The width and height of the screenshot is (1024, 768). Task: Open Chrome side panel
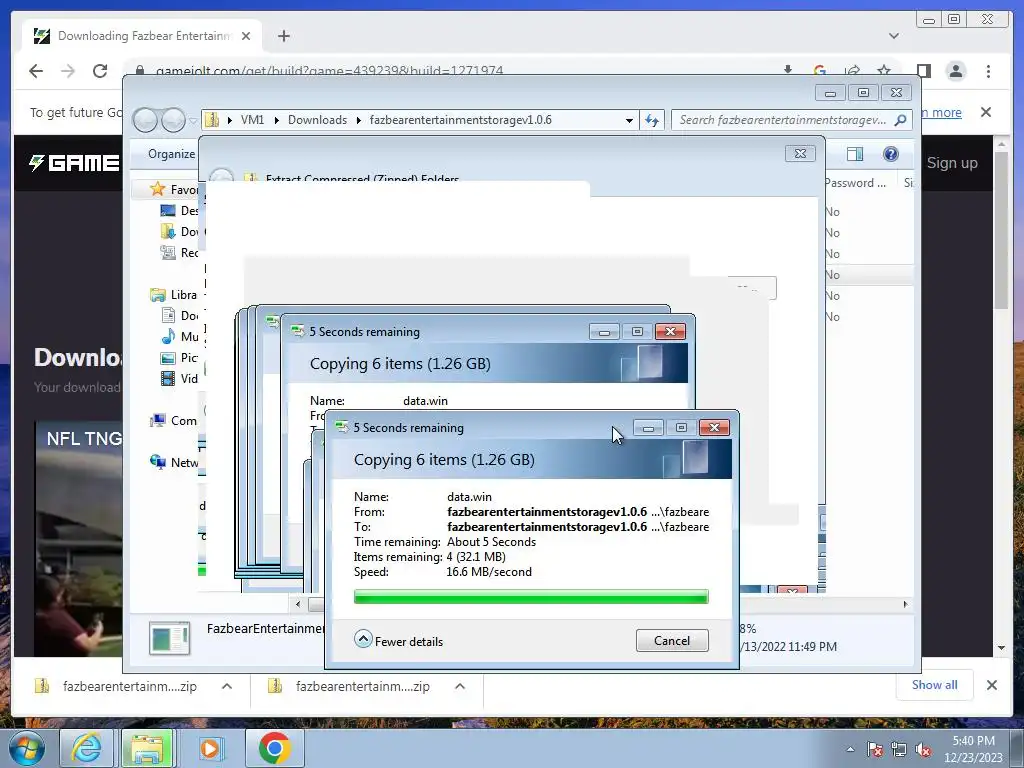[923, 71]
